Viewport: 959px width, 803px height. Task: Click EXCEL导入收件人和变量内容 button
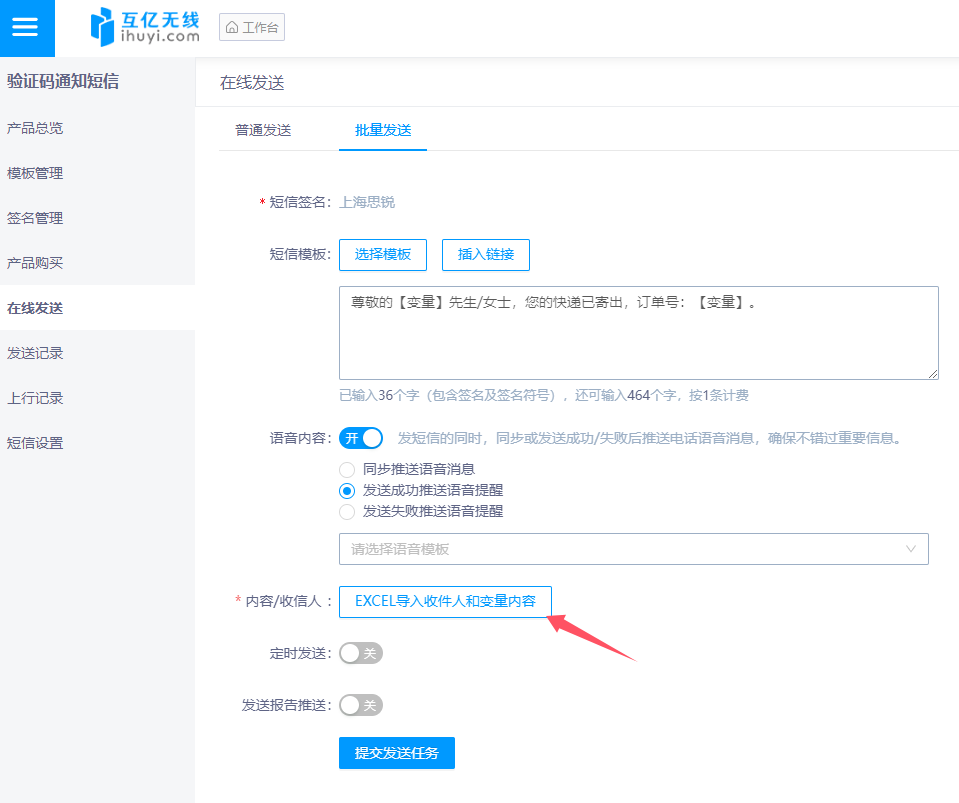(x=445, y=601)
